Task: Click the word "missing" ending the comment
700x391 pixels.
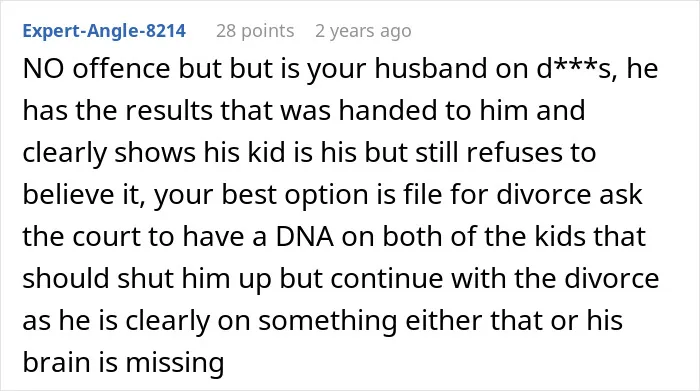Action: click(175, 364)
